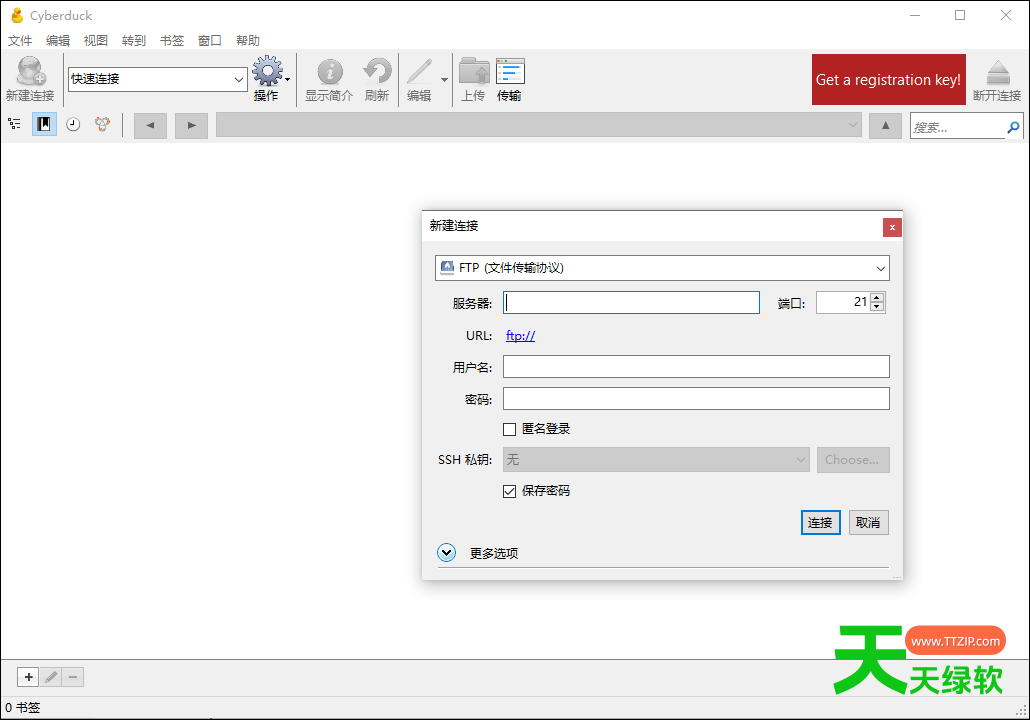Viewport: 1030px width, 720px height.
Task: Open the Quick Connect (快速连接) combo box
Action: [x=158, y=79]
